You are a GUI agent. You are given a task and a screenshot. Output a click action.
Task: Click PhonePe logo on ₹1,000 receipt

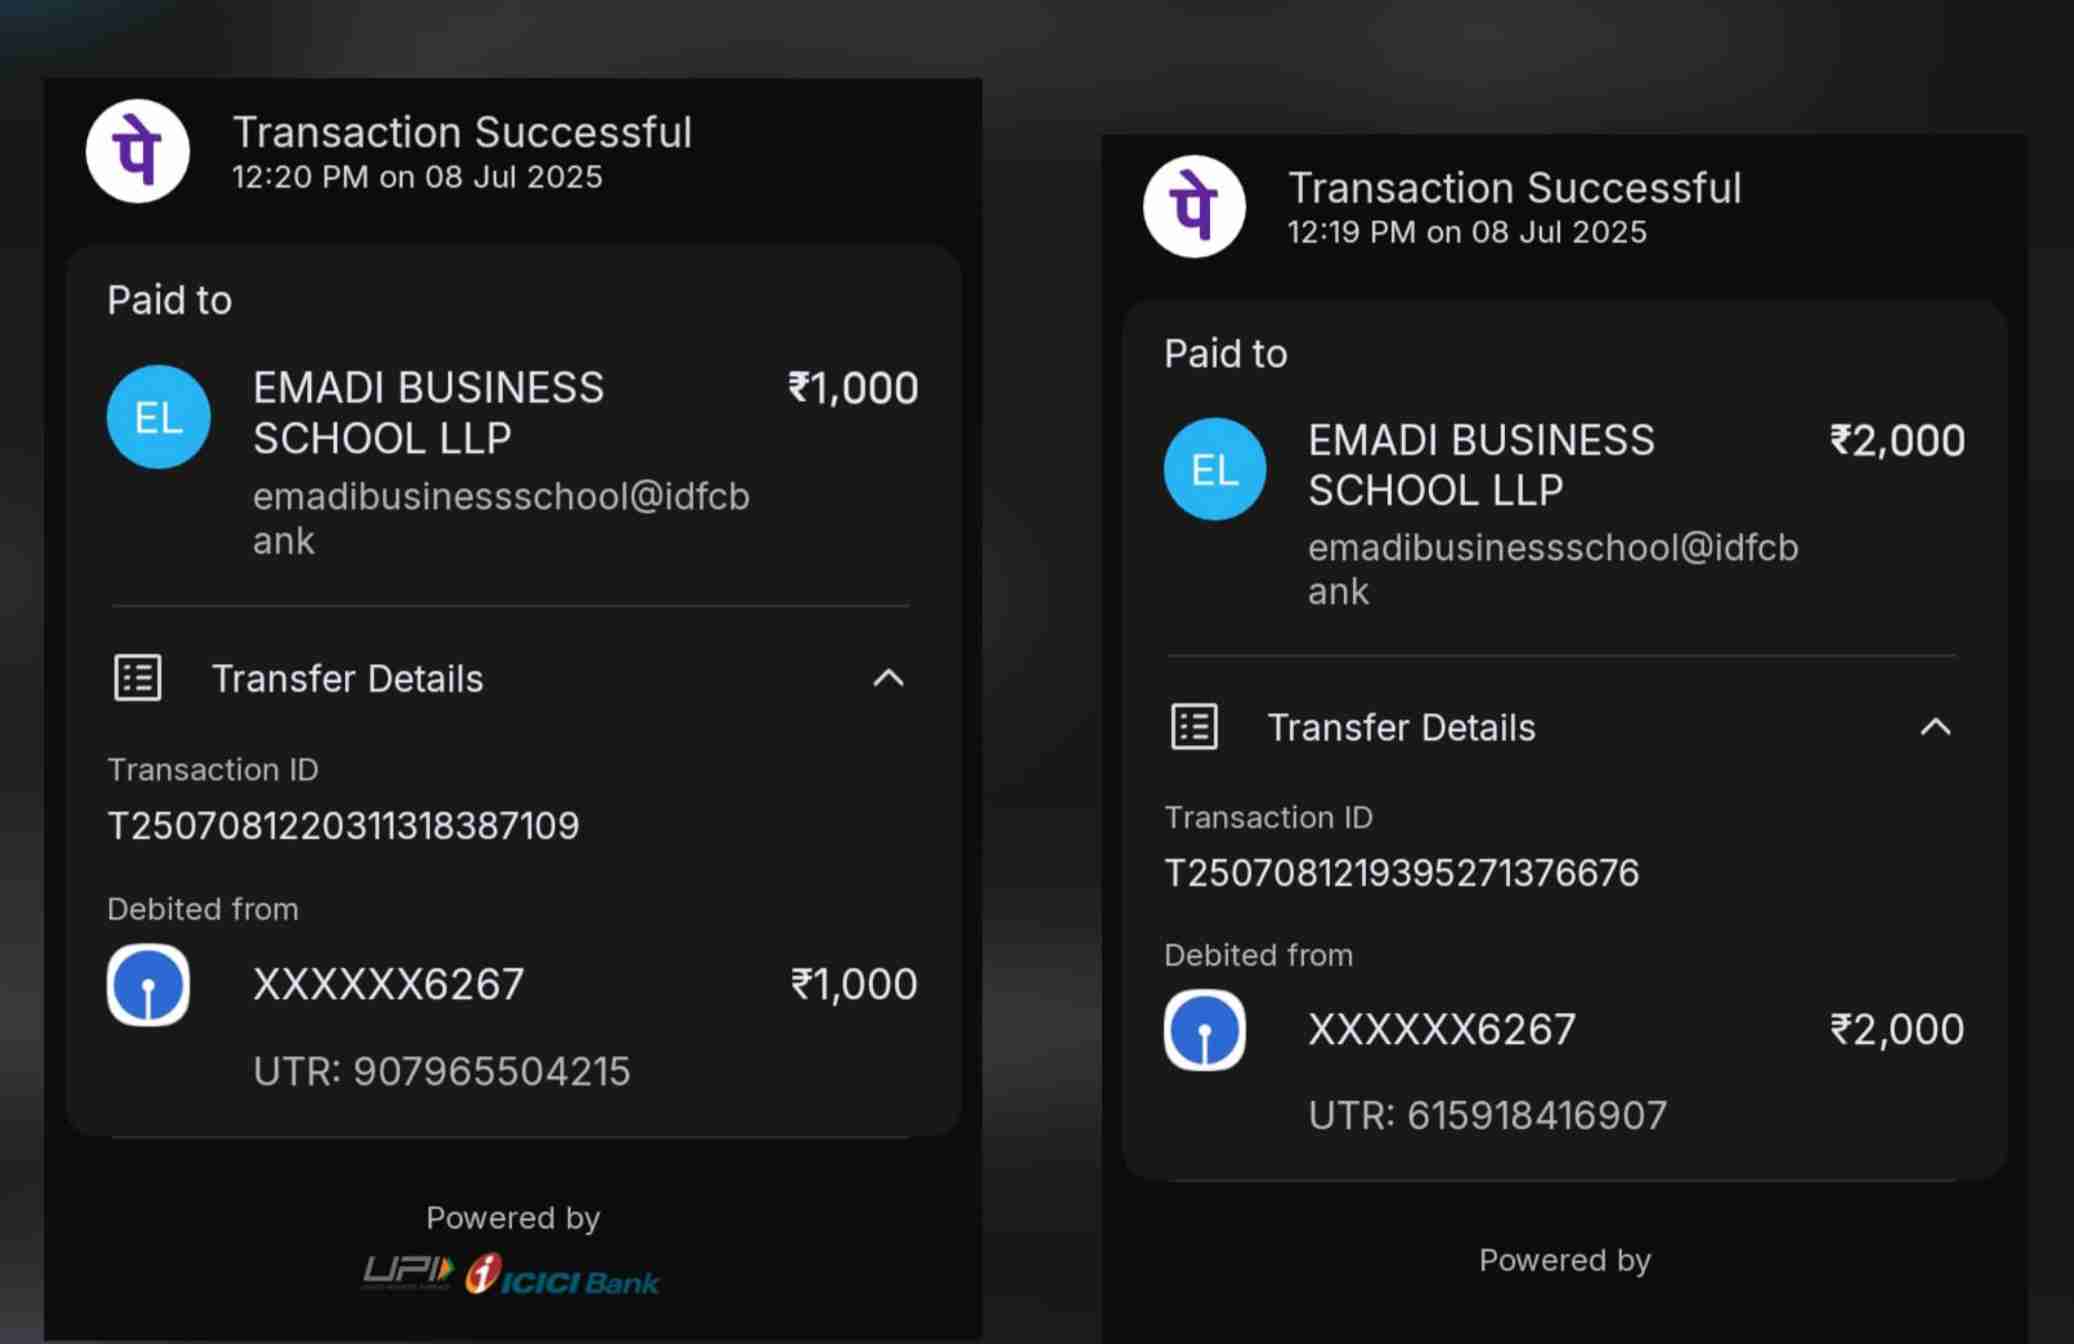(x=138, y=151)
